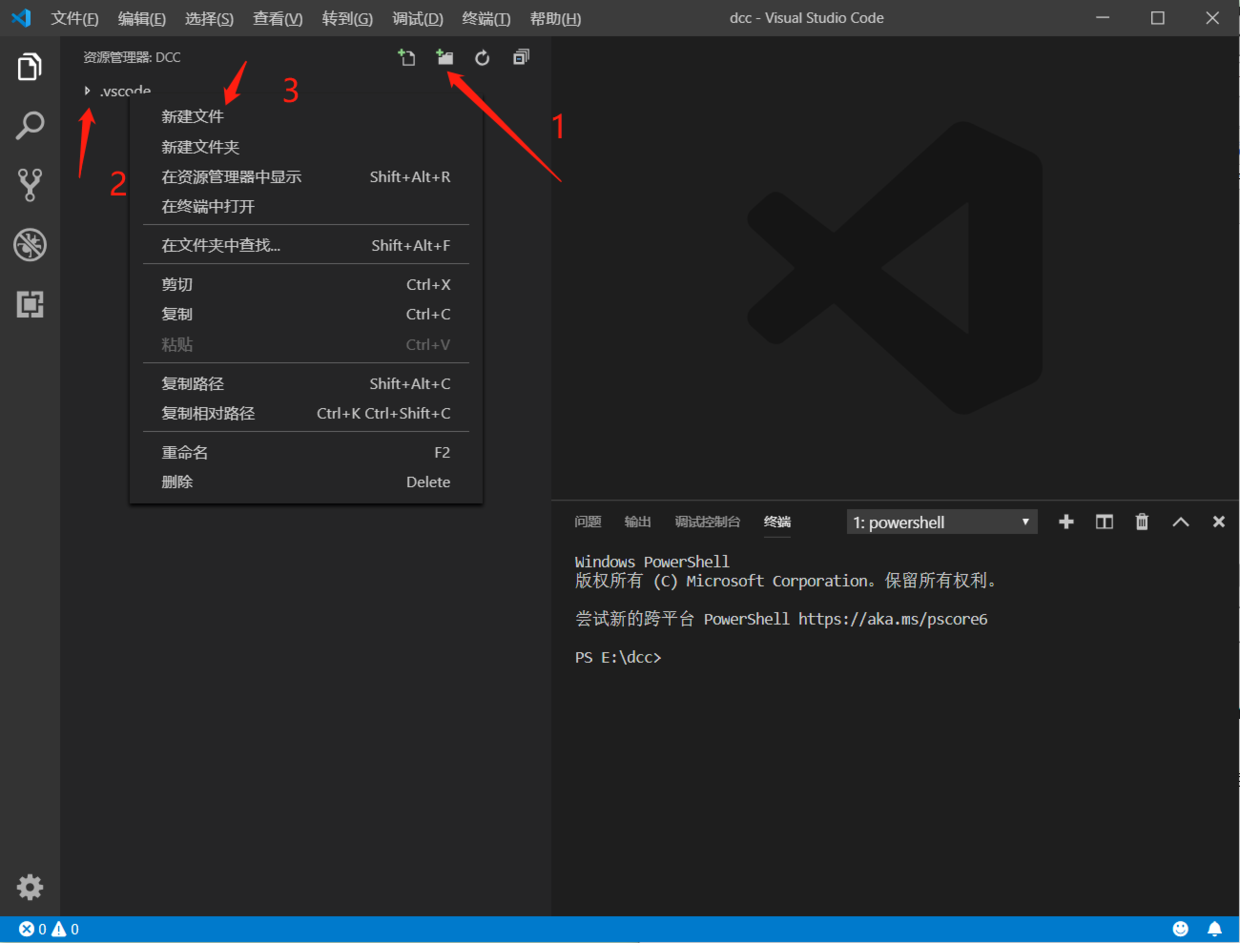Open notifications bell in status bar
Image resolution: width=1240 pixels, height=943 pixels.
coord(1215,930)
